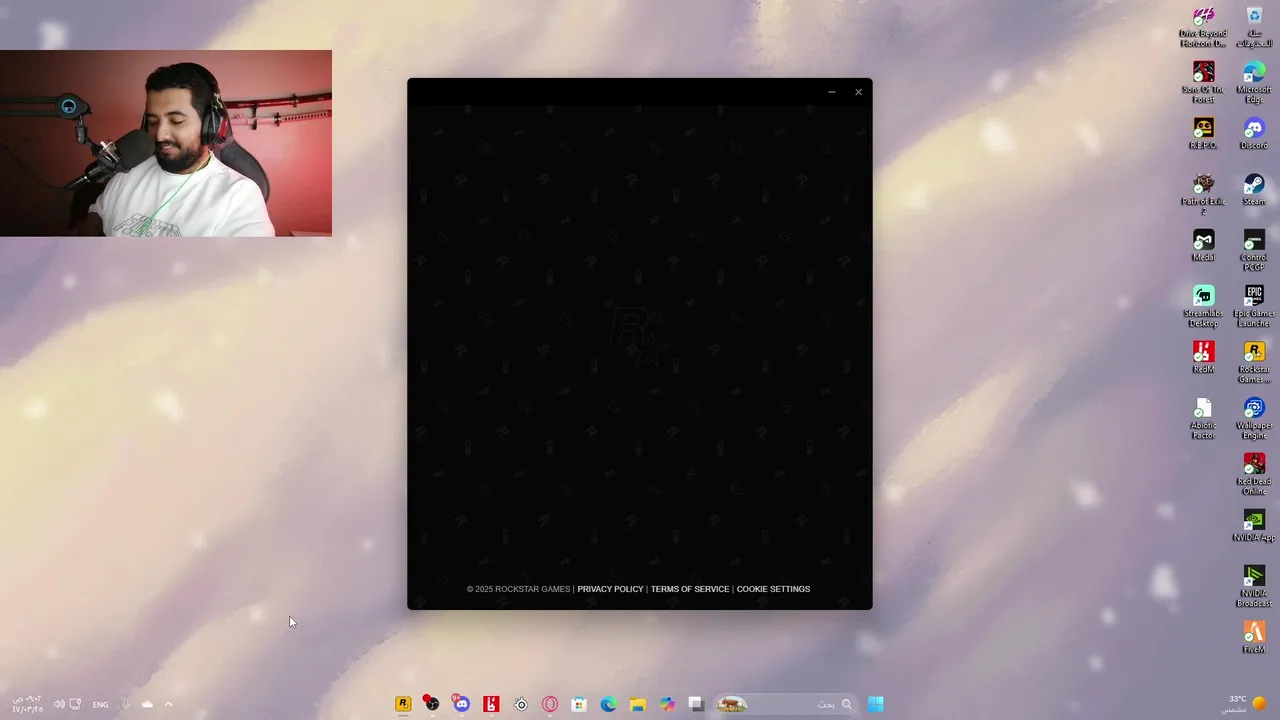Select the FiveM desktop icon

point(1254,638)
